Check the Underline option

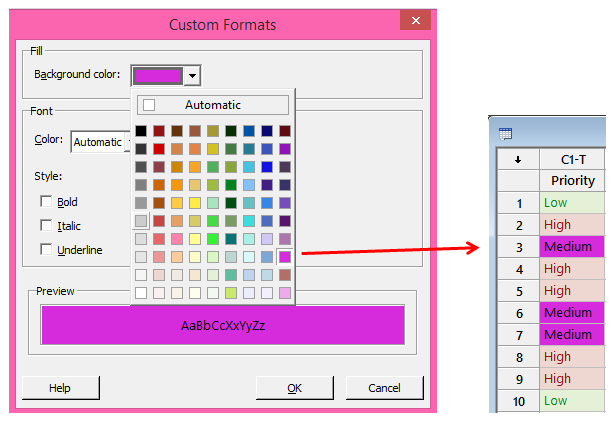(x=47, y=249)
